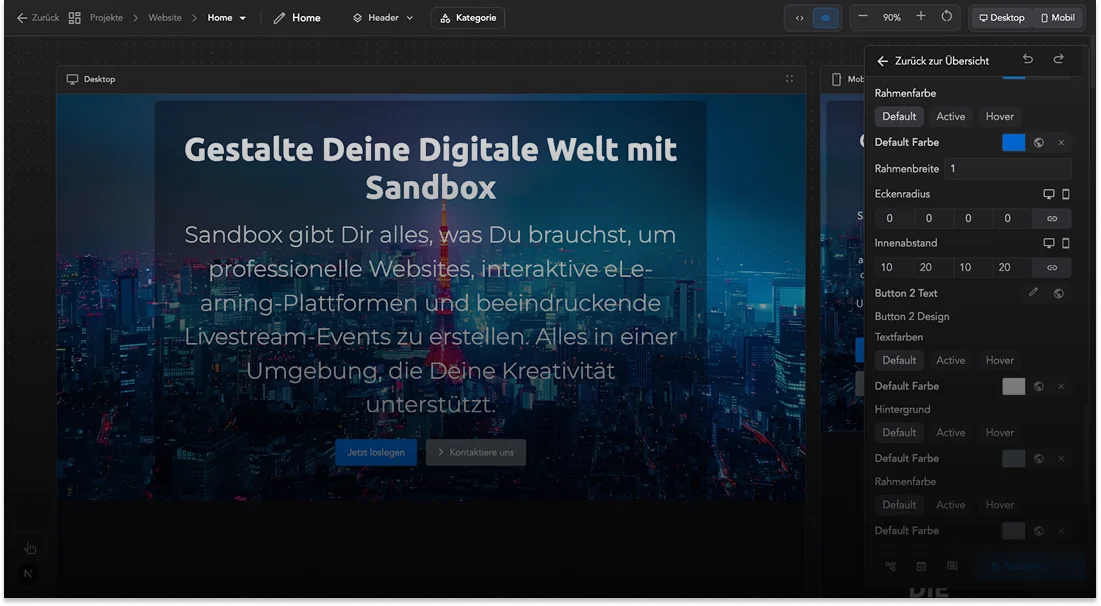1101x606 pixels.
Task: Select Hover state under Hintergrund
Action: coord(999,433)
